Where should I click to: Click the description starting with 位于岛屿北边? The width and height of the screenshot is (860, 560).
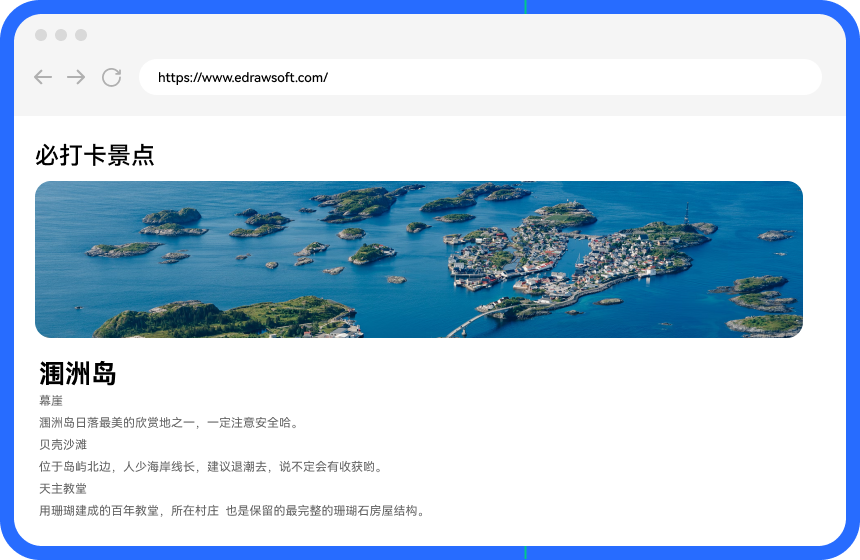point(211,466)
